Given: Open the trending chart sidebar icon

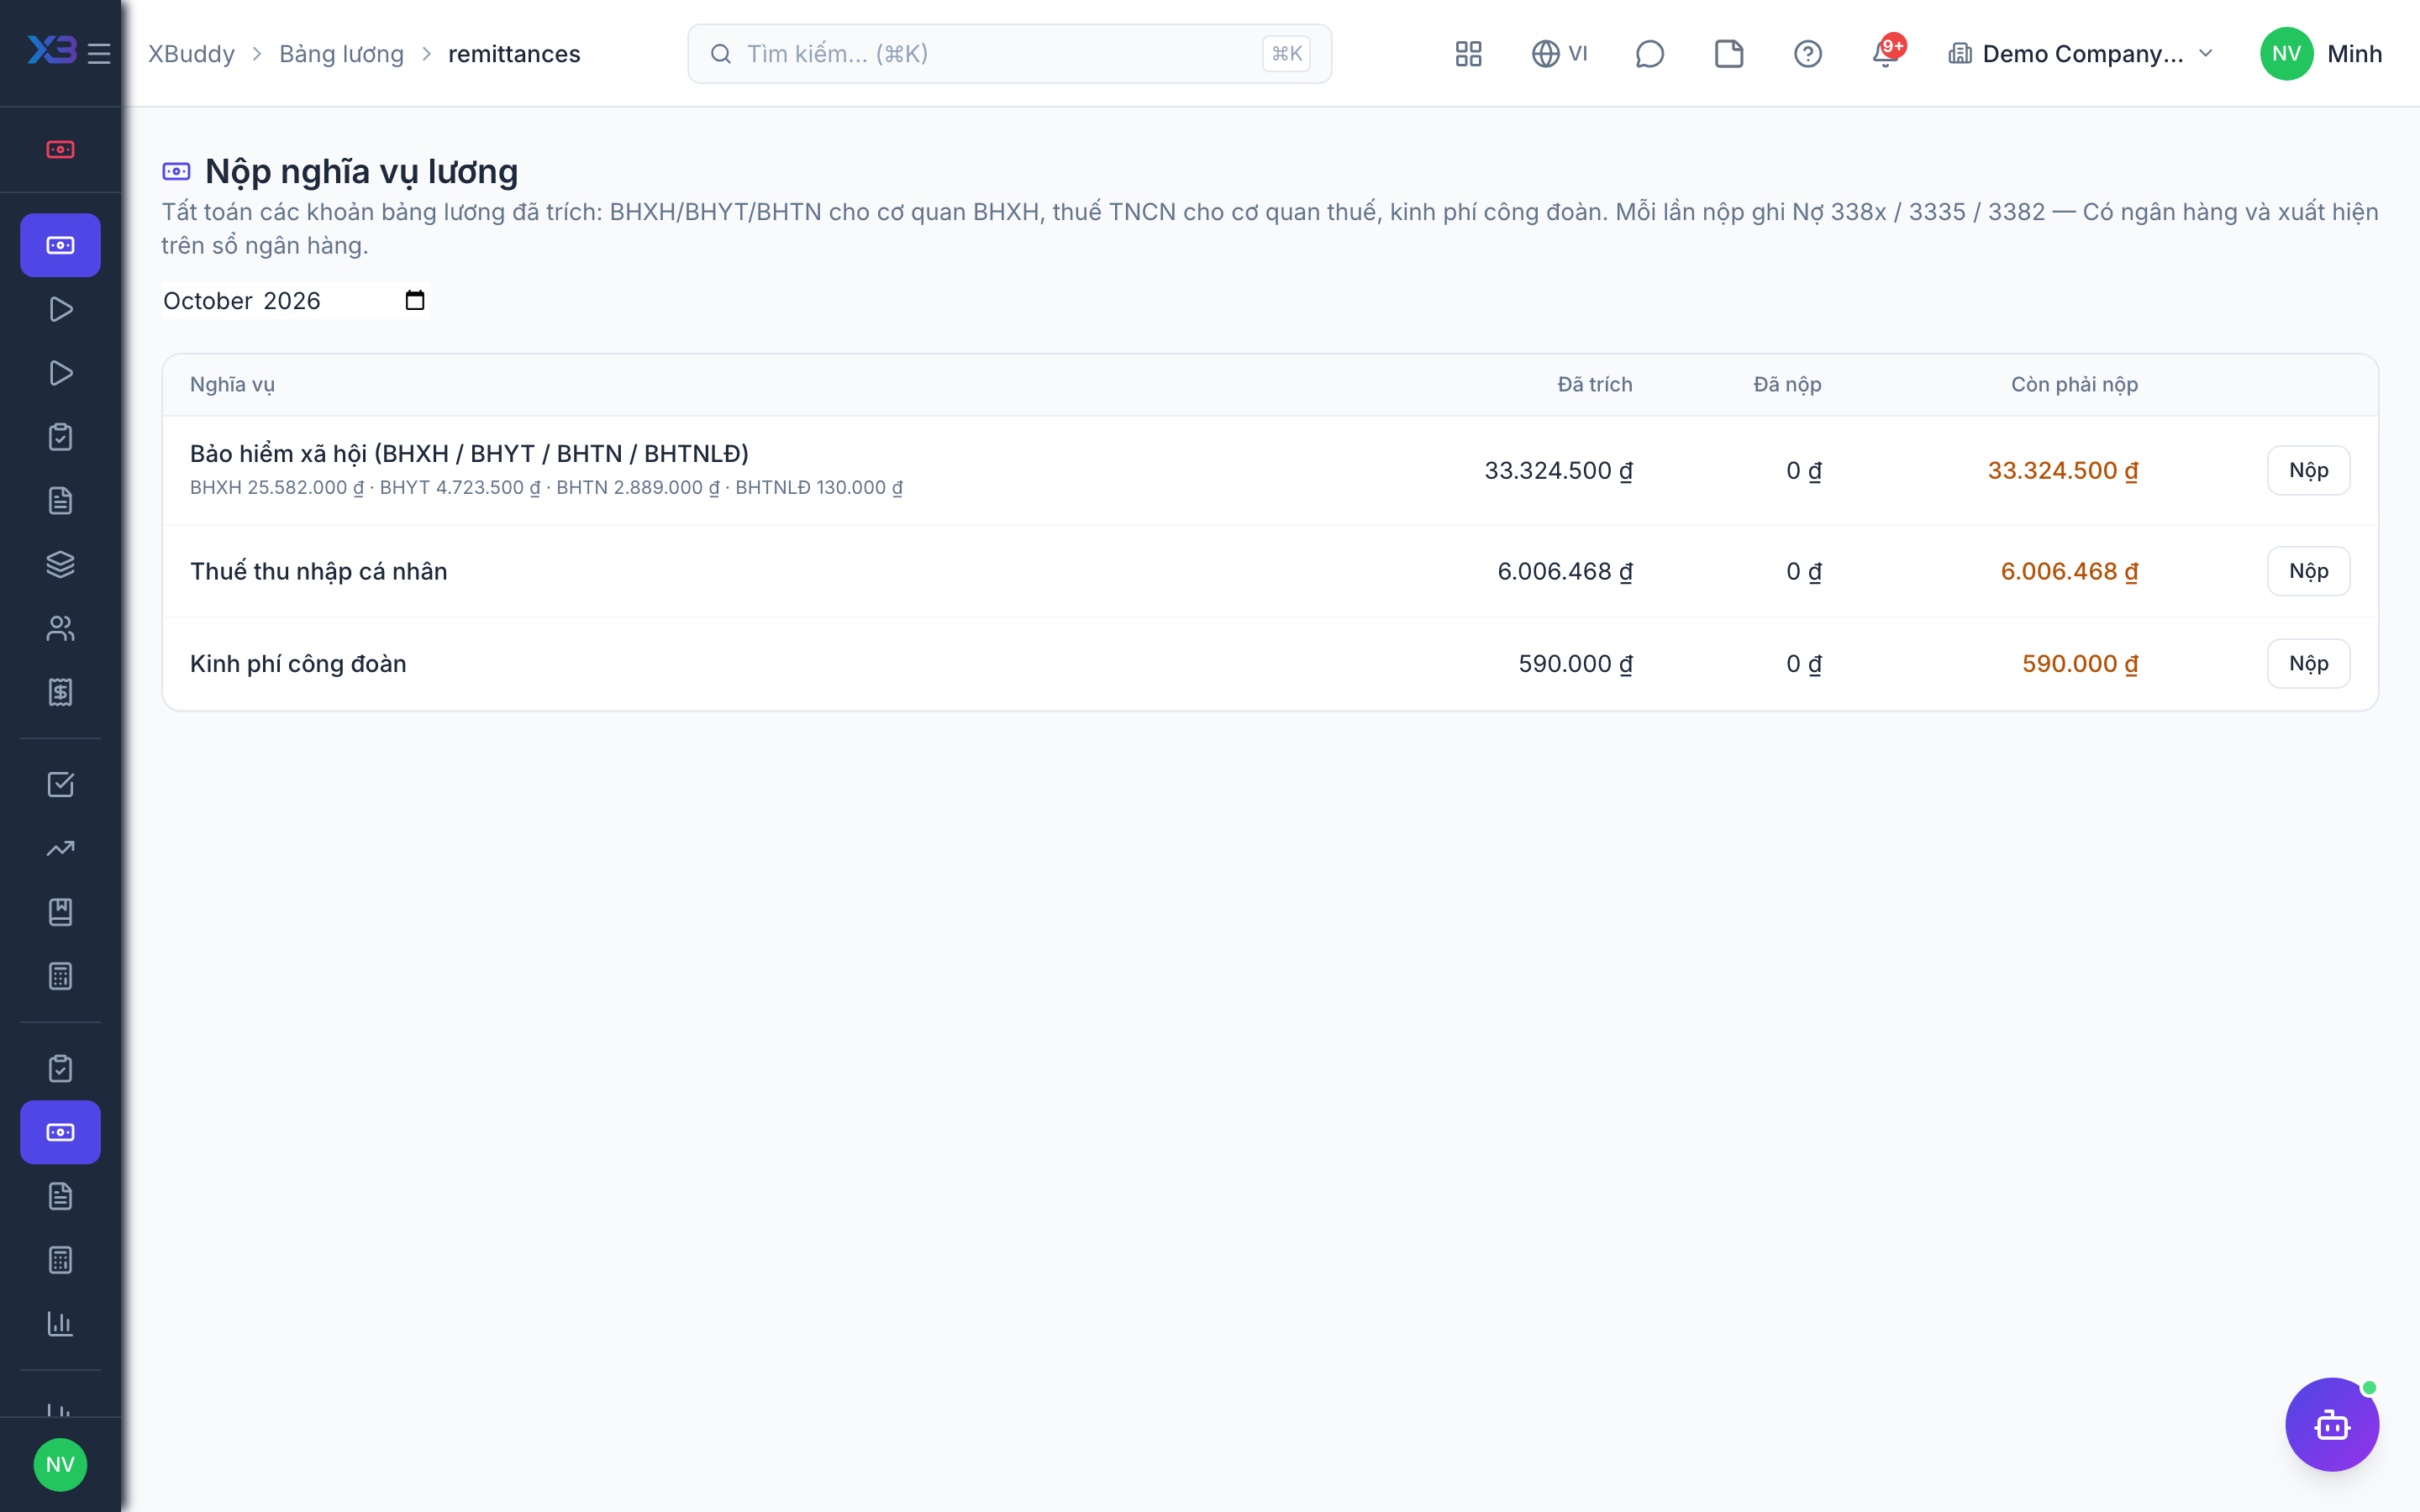Looking at the screenshot, I should [60, 848].
